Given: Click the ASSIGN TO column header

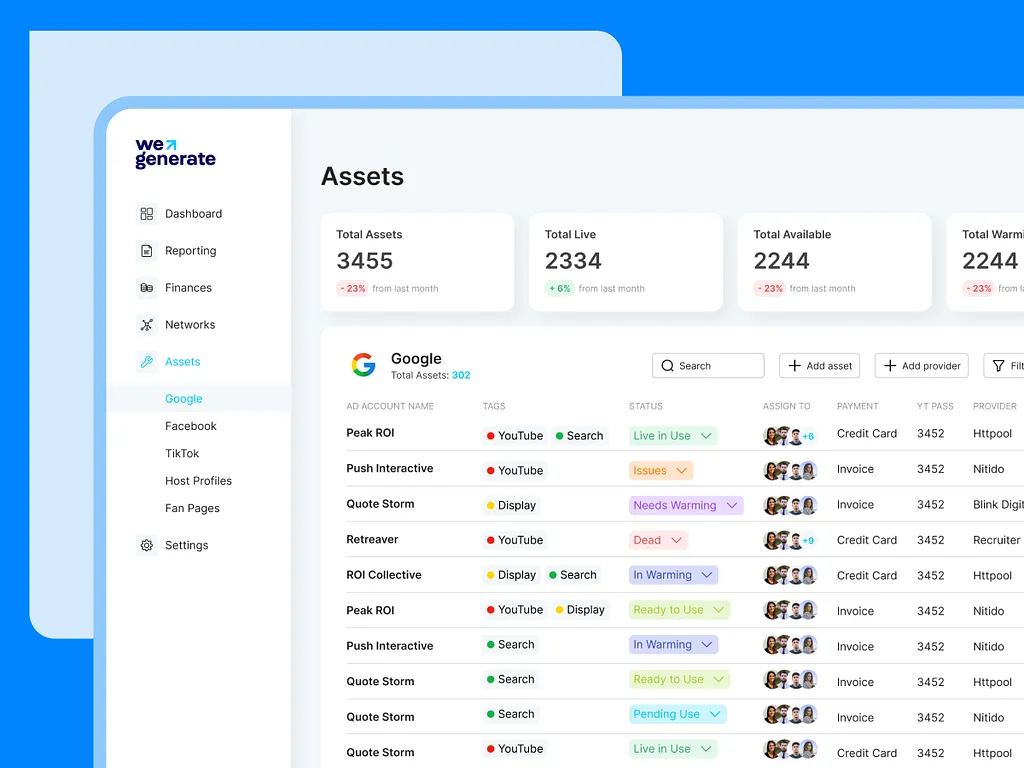Looking at the screenshot, I should pyautogui.click(x=786, y=406).
